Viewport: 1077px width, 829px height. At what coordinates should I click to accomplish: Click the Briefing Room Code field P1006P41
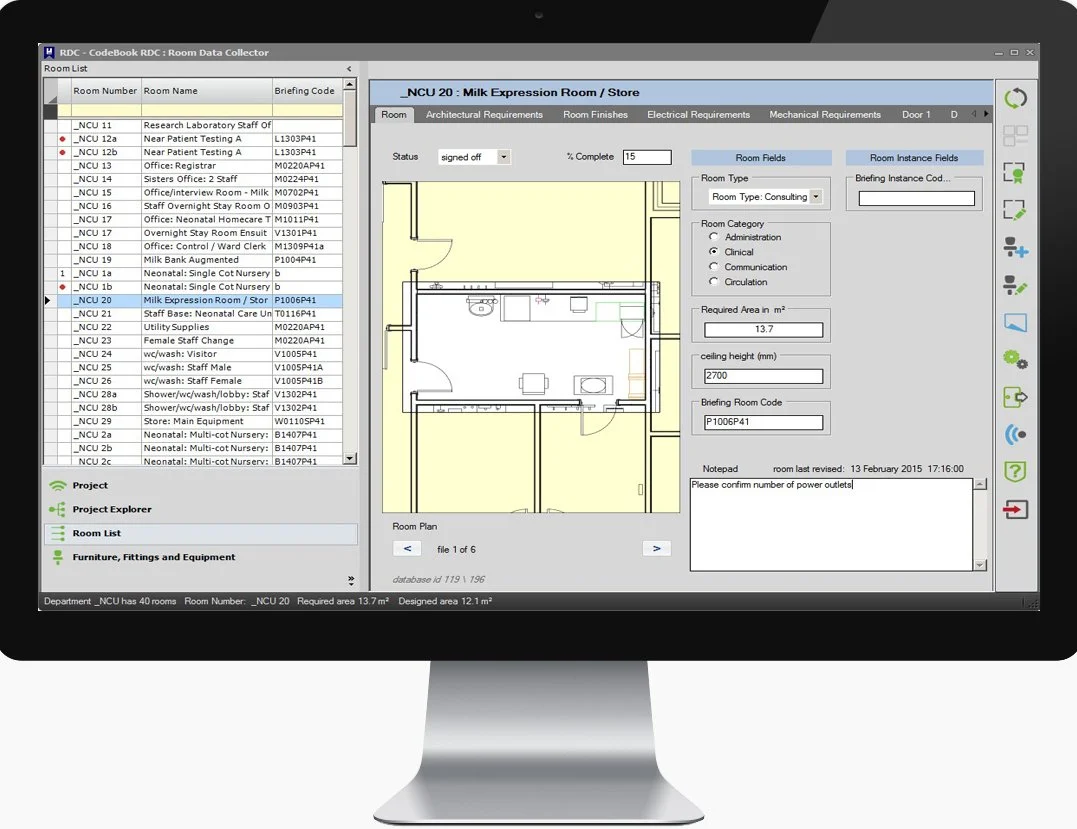[764, 422]
